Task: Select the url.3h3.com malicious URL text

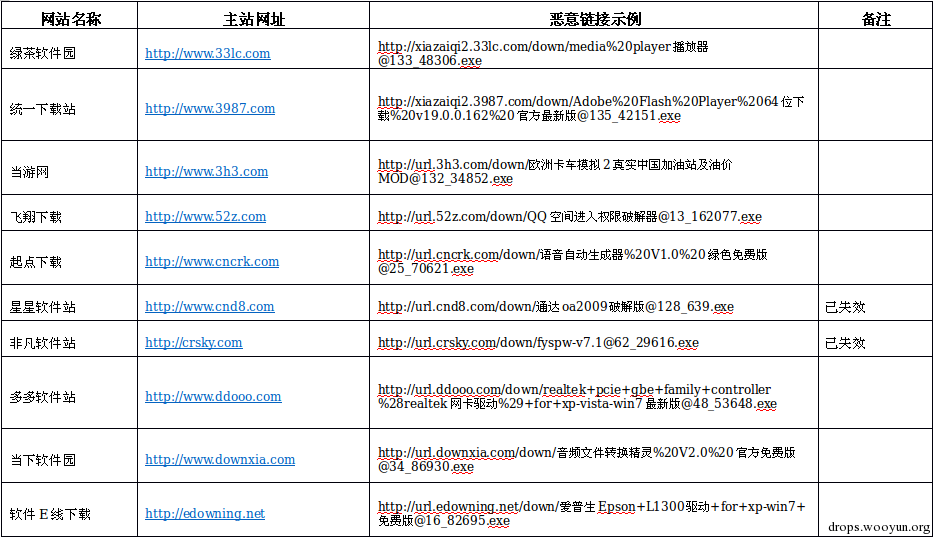Action: [555, 172]
